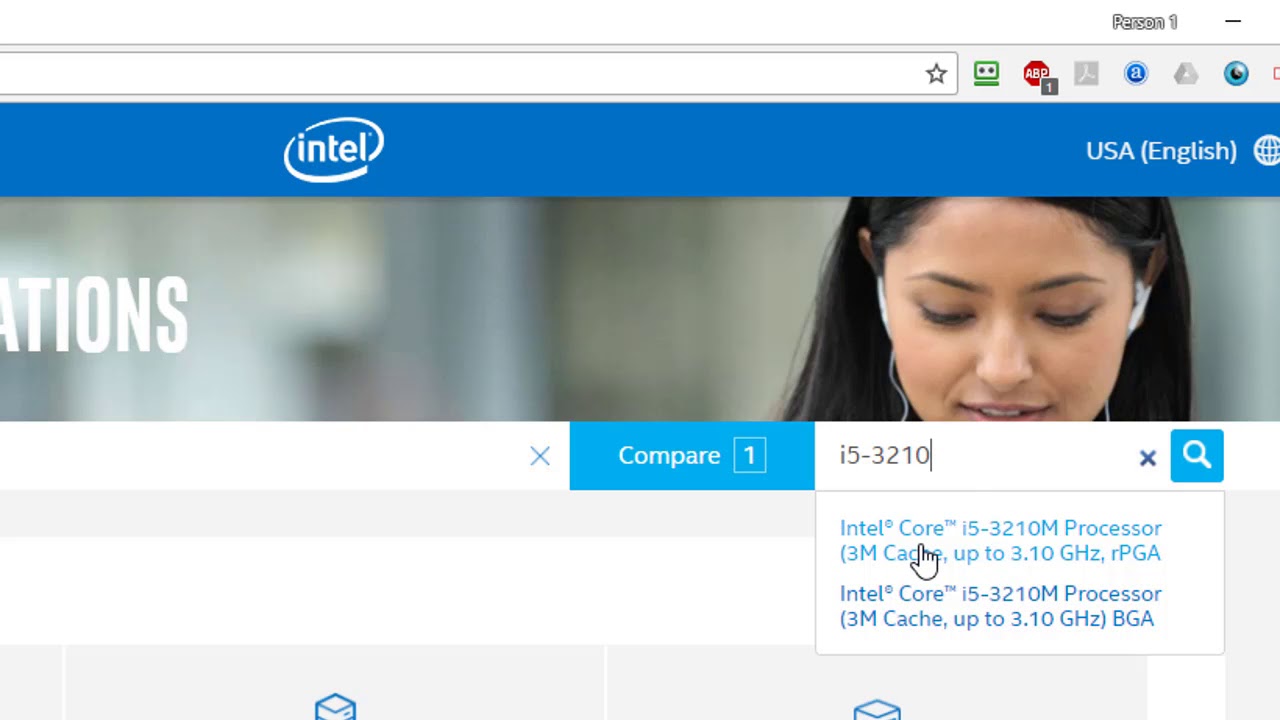Select the i5-3210M BGA processor suggestion
Image resolution: width=1280 pixels, height=720 pixels.
tap(1001, 606)
